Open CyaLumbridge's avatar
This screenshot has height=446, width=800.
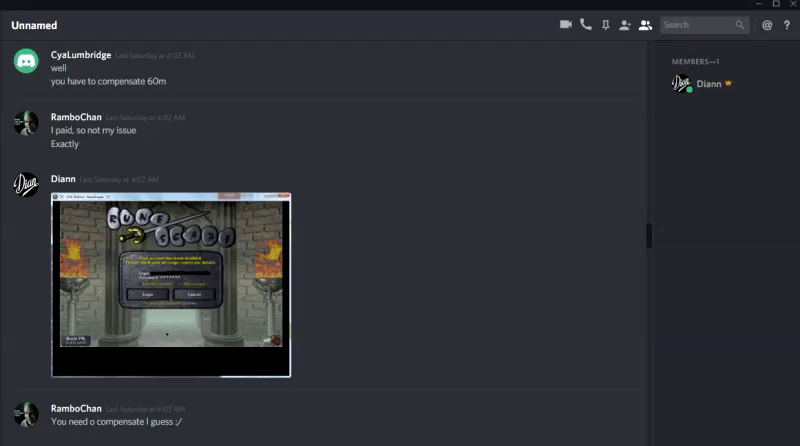pos(26,61)
